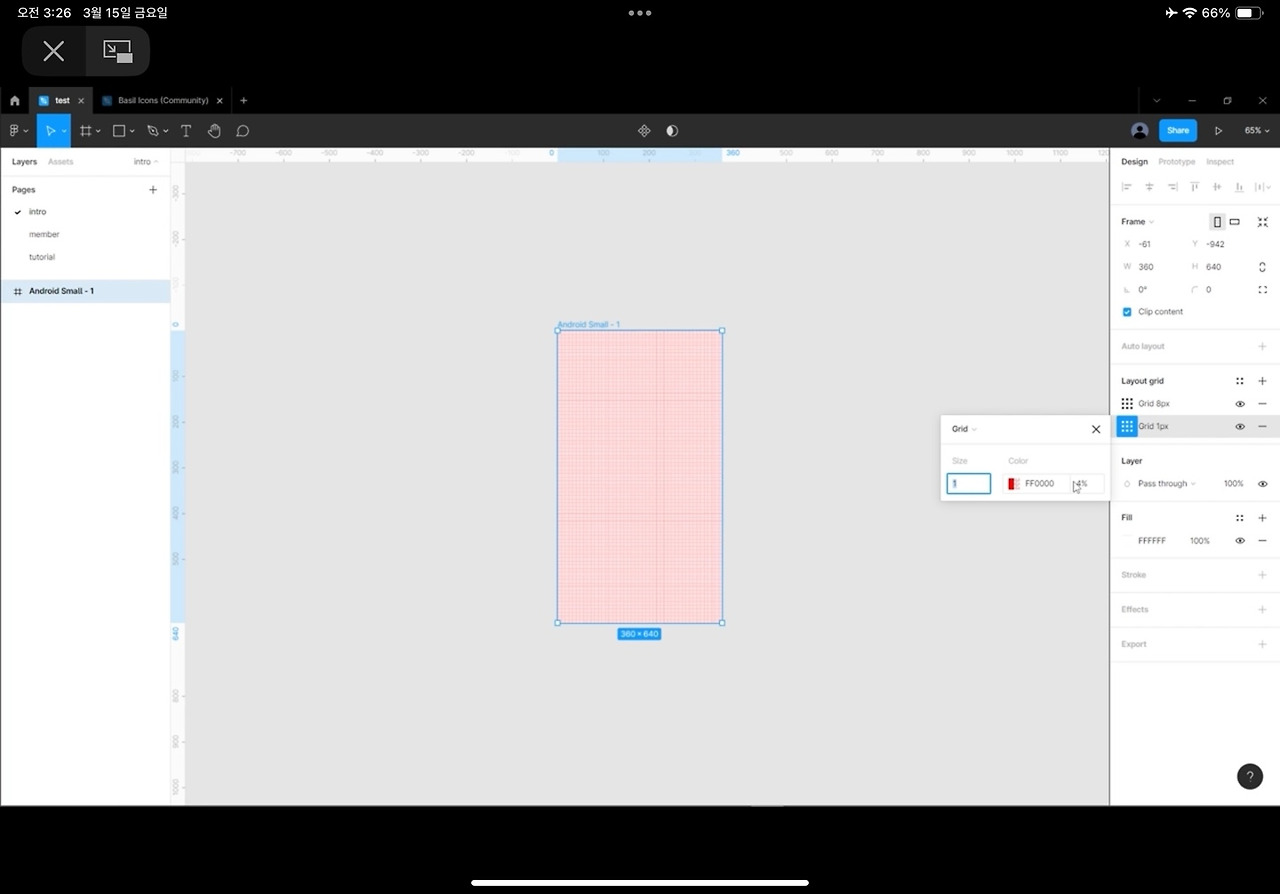Switch to the Inspect tab
Screen dimensions: 1280x894
(x=1220, y=162)
